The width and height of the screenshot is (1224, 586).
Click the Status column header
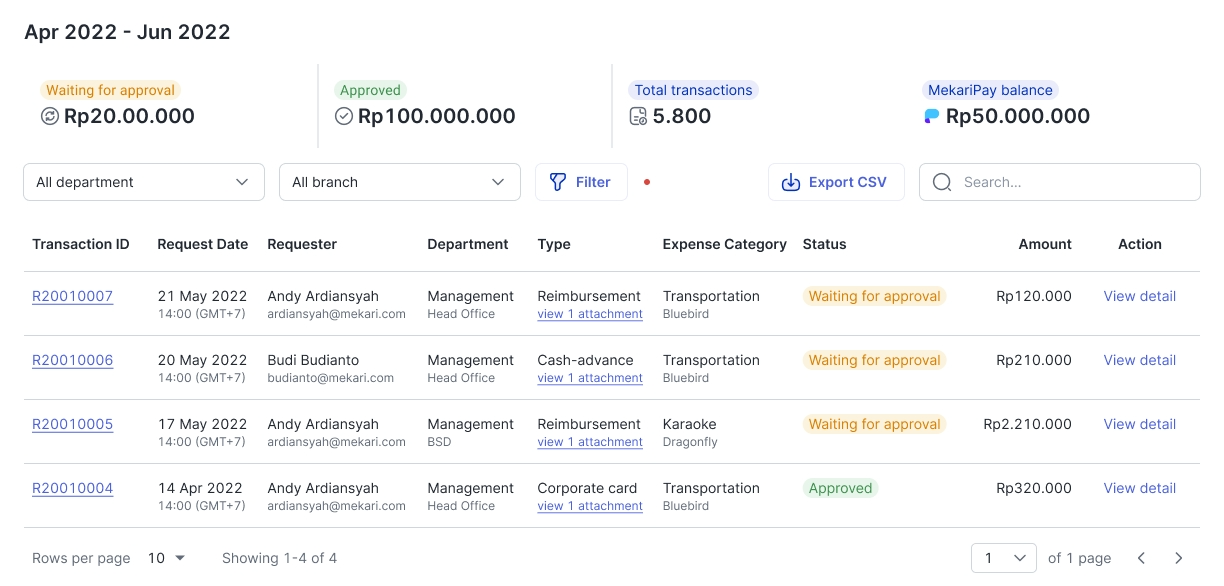825,244
